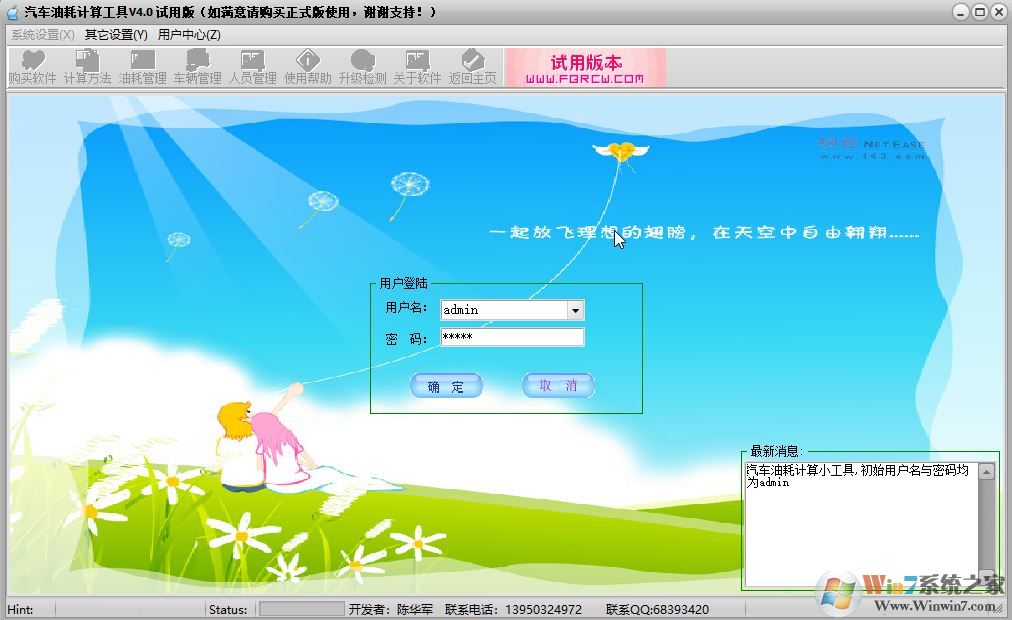Open 油耗管理 (Fuel Consumption Management)
This screenshot has width=1012, height=620.
tap(143, 68)
